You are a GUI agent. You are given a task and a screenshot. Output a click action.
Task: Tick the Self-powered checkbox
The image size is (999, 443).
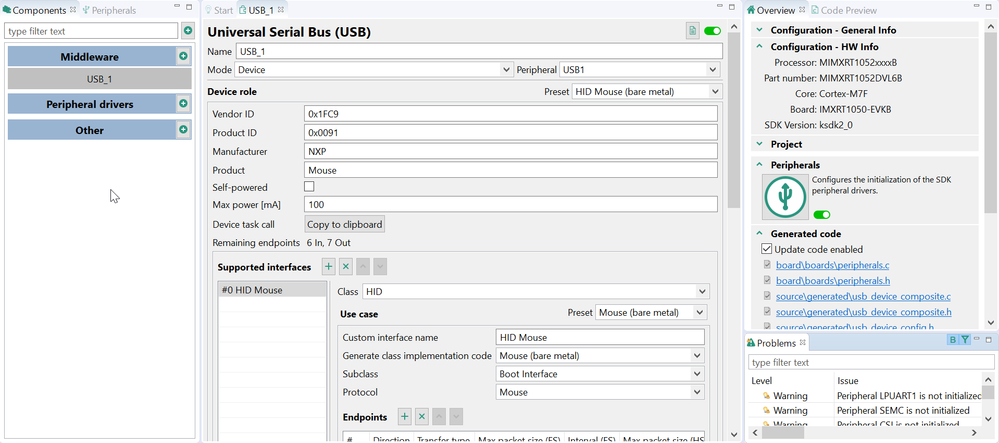pyautogui.click(x=309, y=187)
